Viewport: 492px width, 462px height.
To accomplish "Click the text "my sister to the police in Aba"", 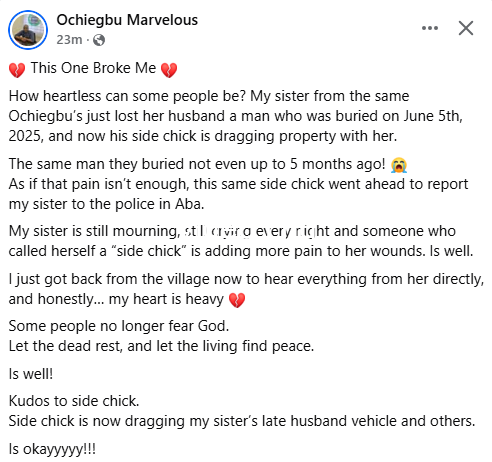I will pyautogui.click(x=106, y=204).
